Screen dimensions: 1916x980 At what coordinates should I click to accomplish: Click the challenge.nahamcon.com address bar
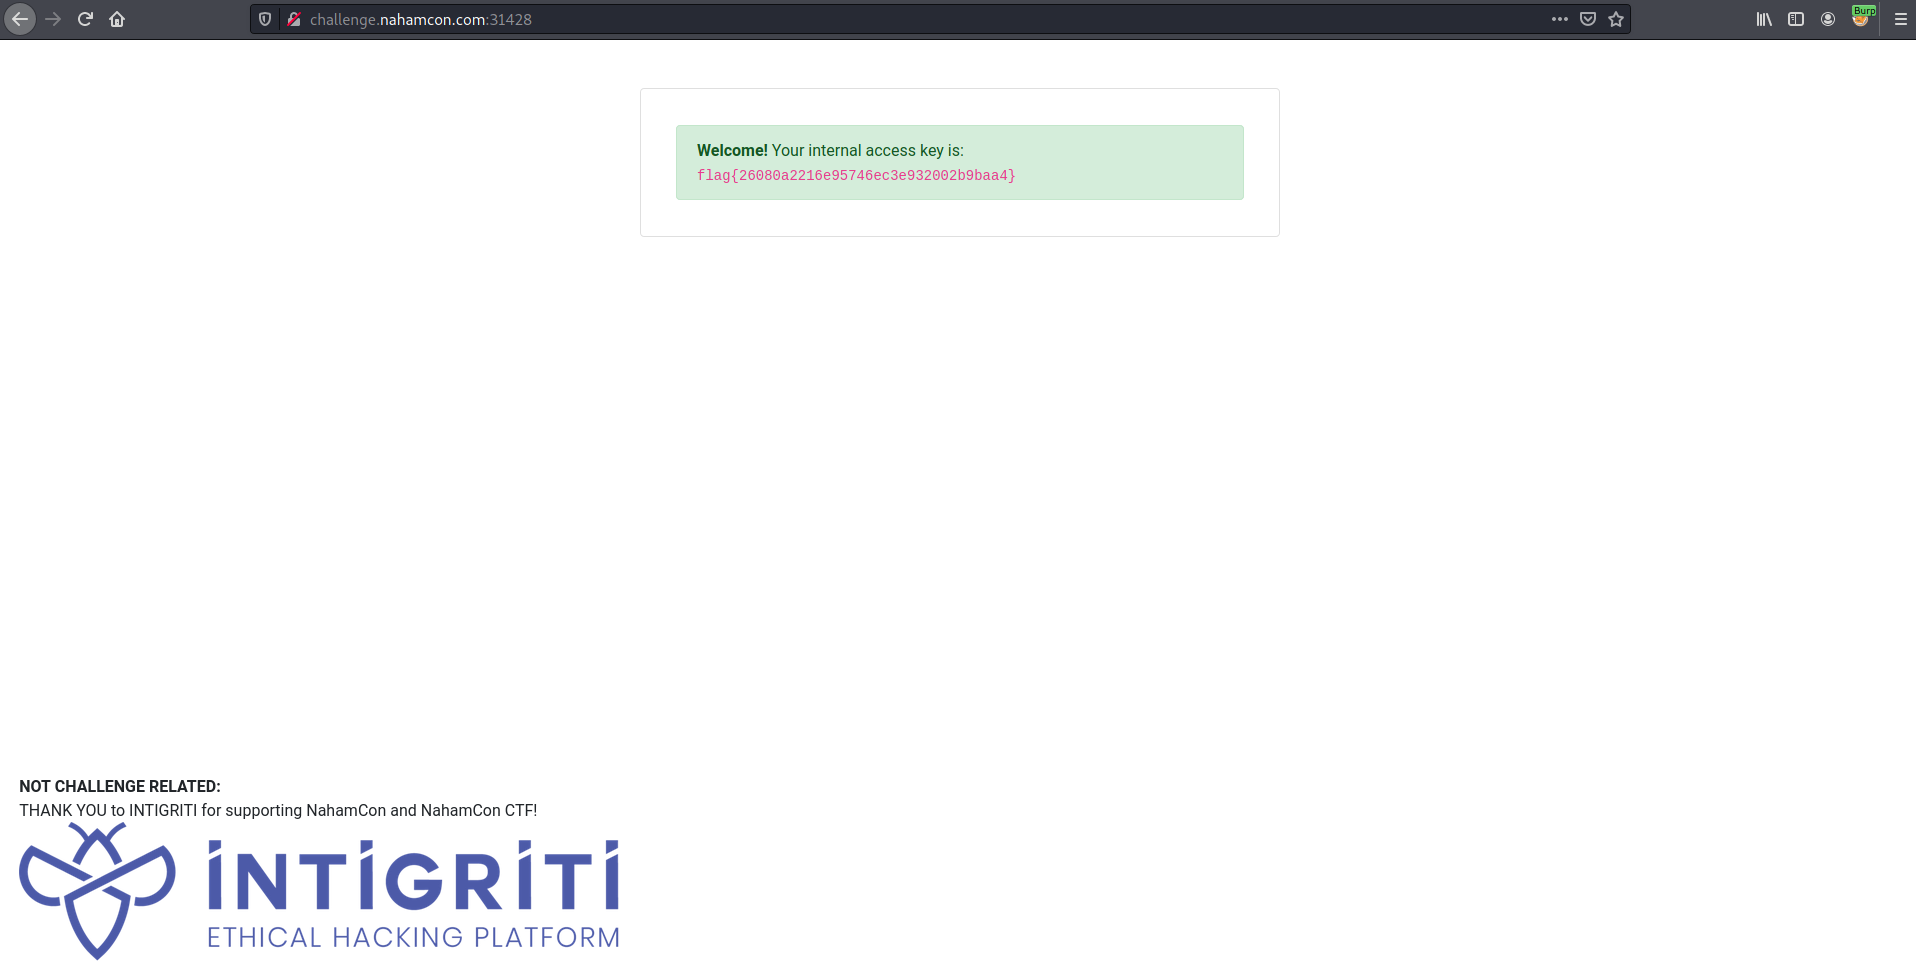pyautogui.click(x=900, y=19)
